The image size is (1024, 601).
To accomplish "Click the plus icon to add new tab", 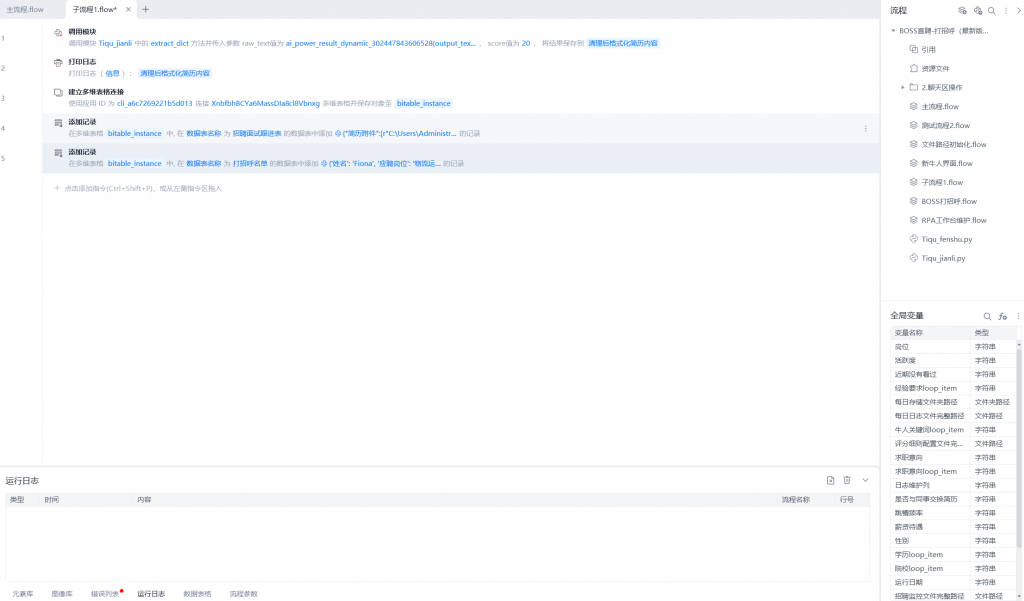I will click(145, 9).
